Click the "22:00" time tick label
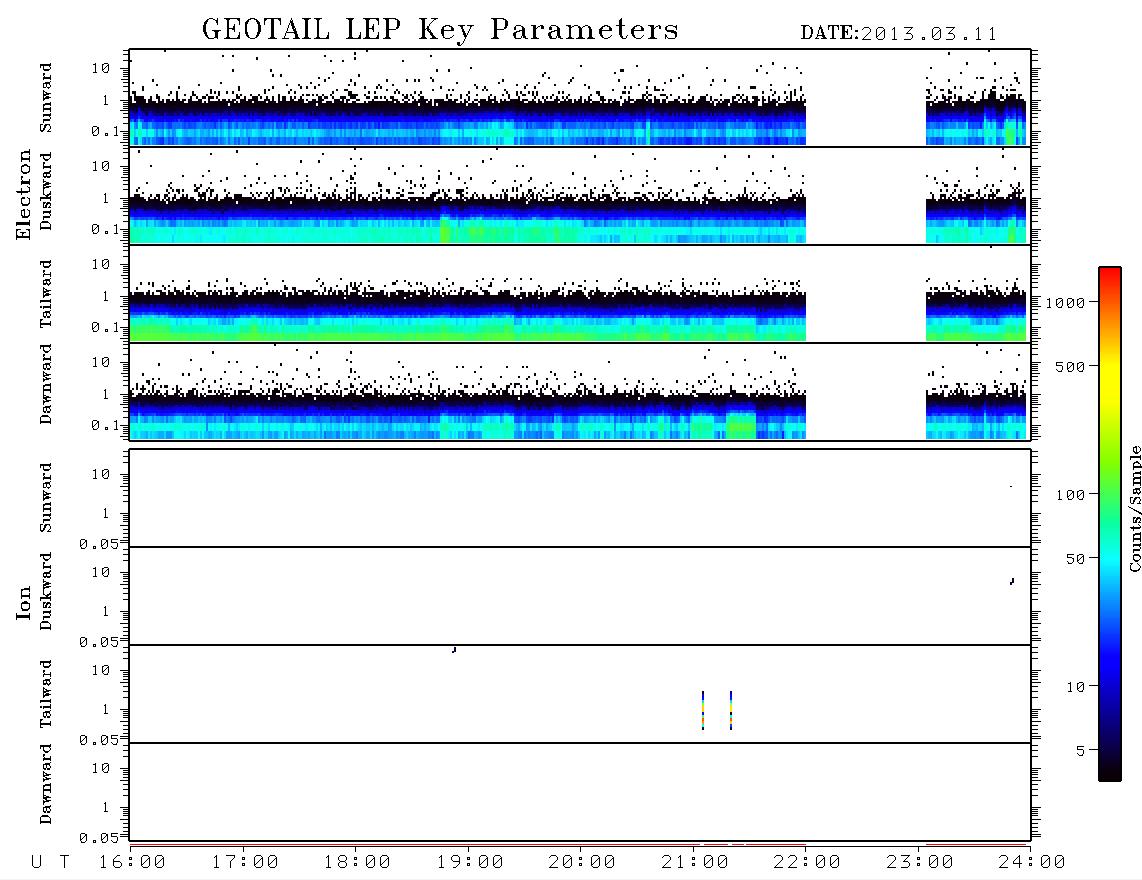The width and height of the screenshot is (1142, 880). point(807,863)
